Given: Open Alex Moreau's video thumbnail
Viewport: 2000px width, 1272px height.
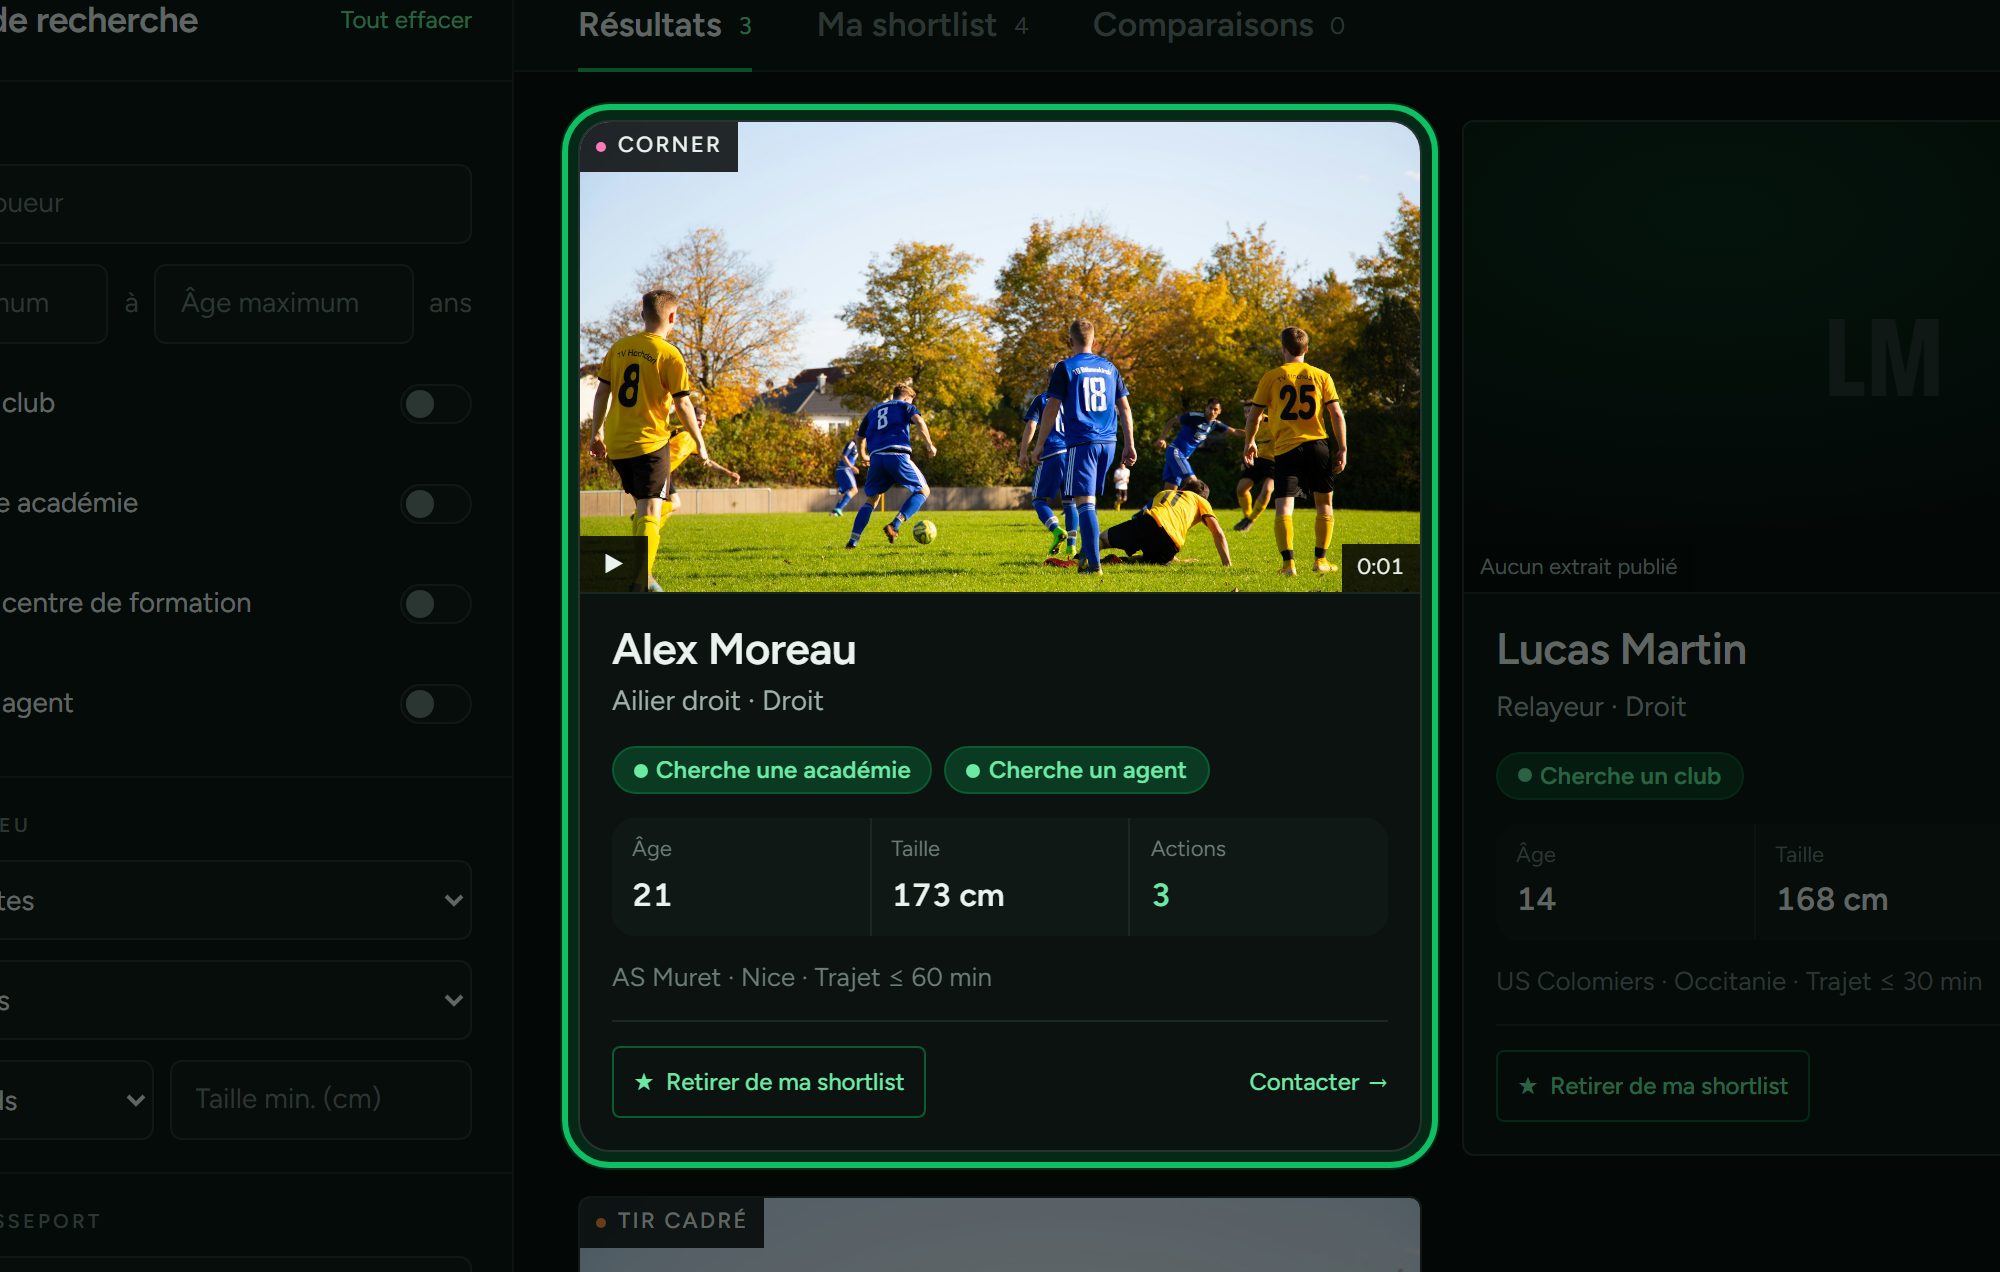Looking at the screenshot, I should pos(1000,357).
